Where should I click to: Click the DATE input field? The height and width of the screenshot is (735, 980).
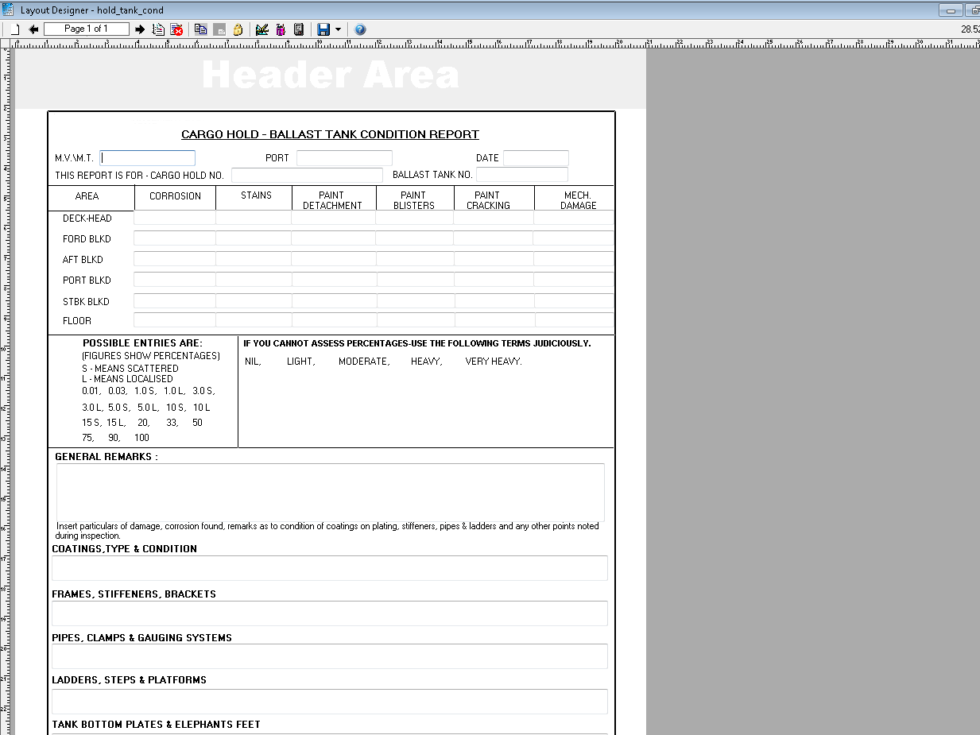(x=535, y=158)
